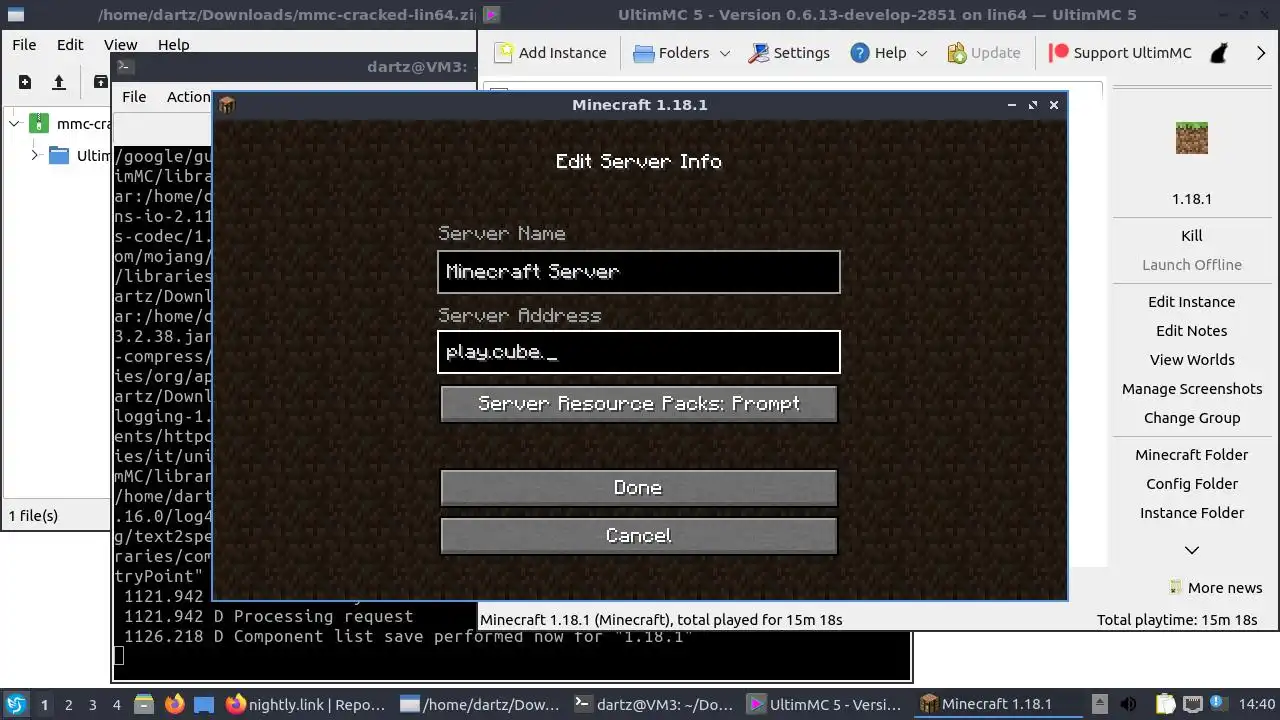
Task: Toggle Server Resource Packs: Prompt button
Action: [638, 404]
